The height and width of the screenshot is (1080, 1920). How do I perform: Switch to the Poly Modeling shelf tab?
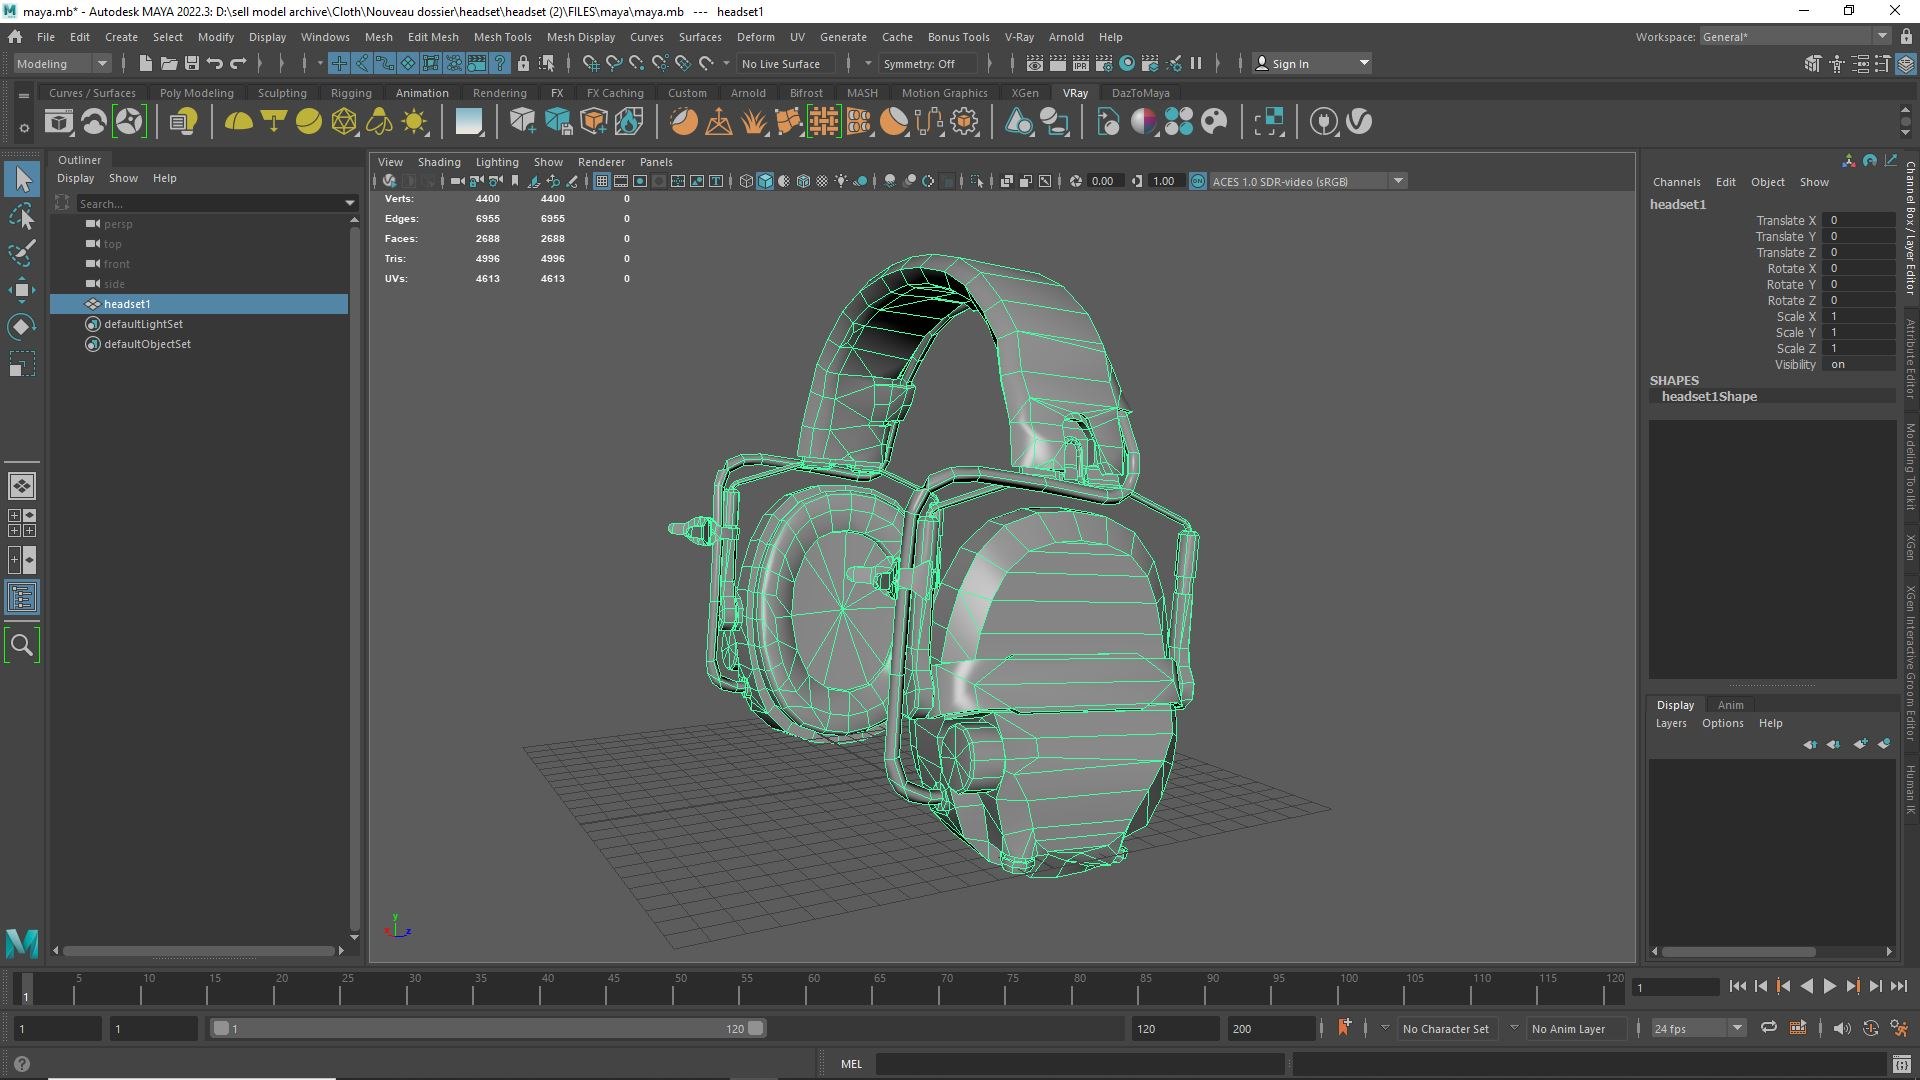pos(196,93)
